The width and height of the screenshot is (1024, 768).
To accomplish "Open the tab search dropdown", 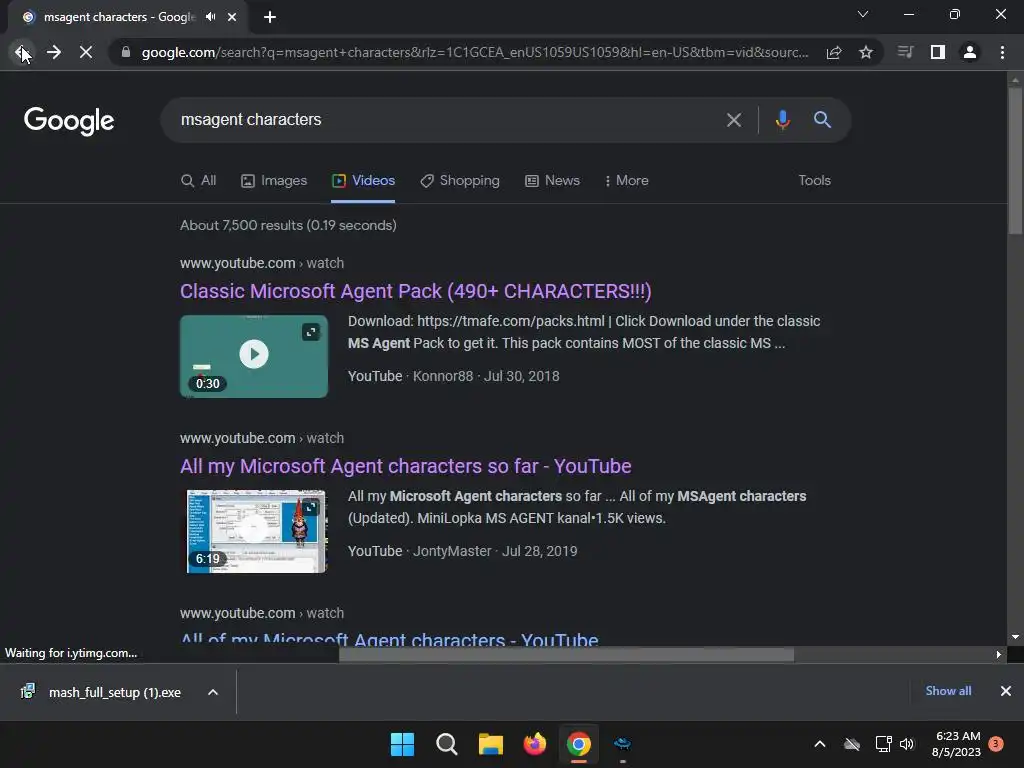I will (863, 14).
